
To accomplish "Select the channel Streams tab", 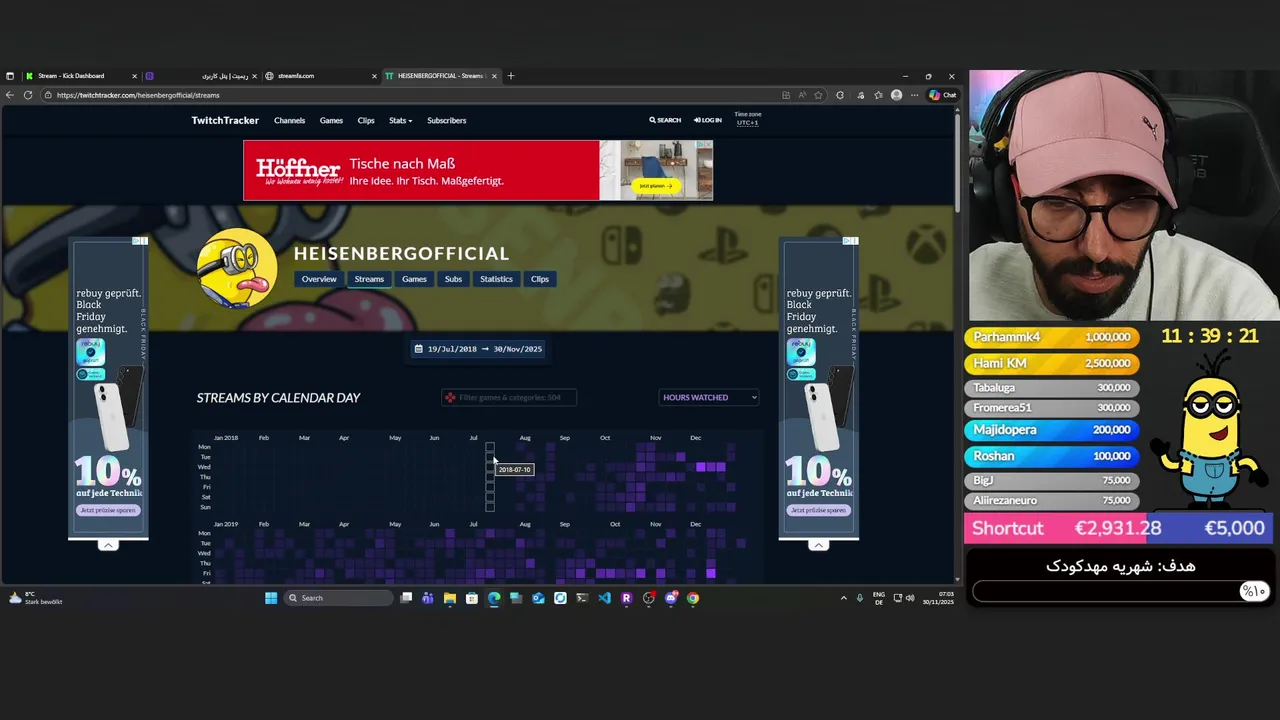I will tap(369, 279).
